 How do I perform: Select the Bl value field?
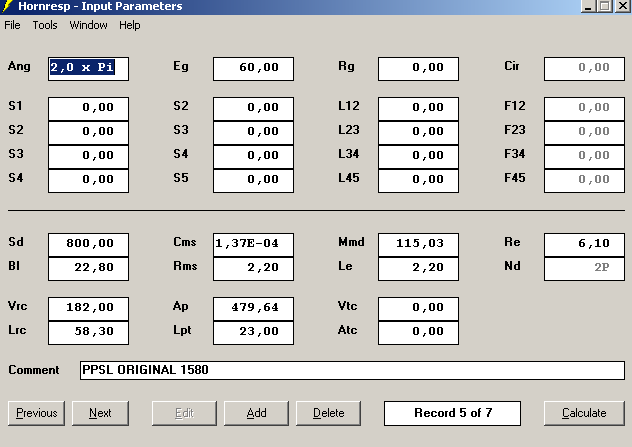click(x=88, y=267)
